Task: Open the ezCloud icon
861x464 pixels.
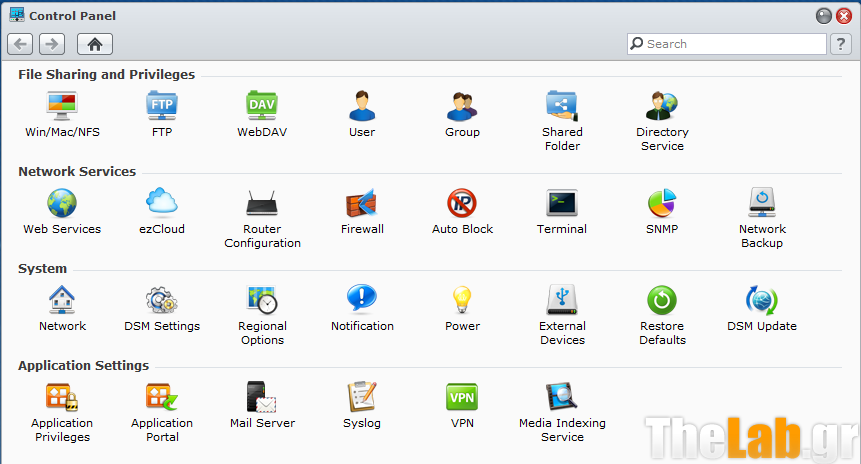Action: tap(162, 201)
